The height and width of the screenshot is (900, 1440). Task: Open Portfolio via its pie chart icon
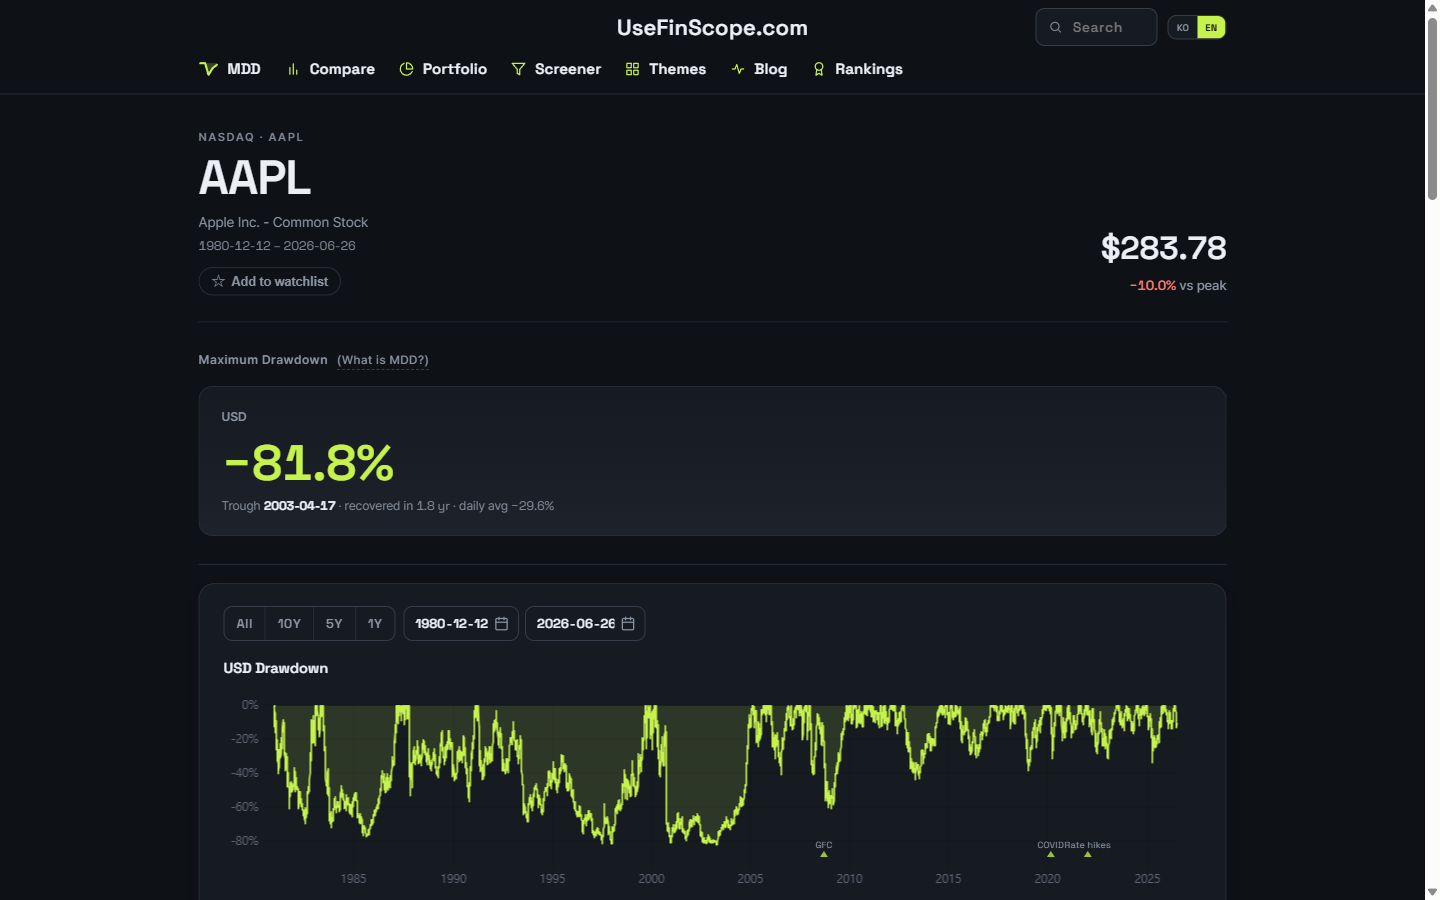coord(406,69)
